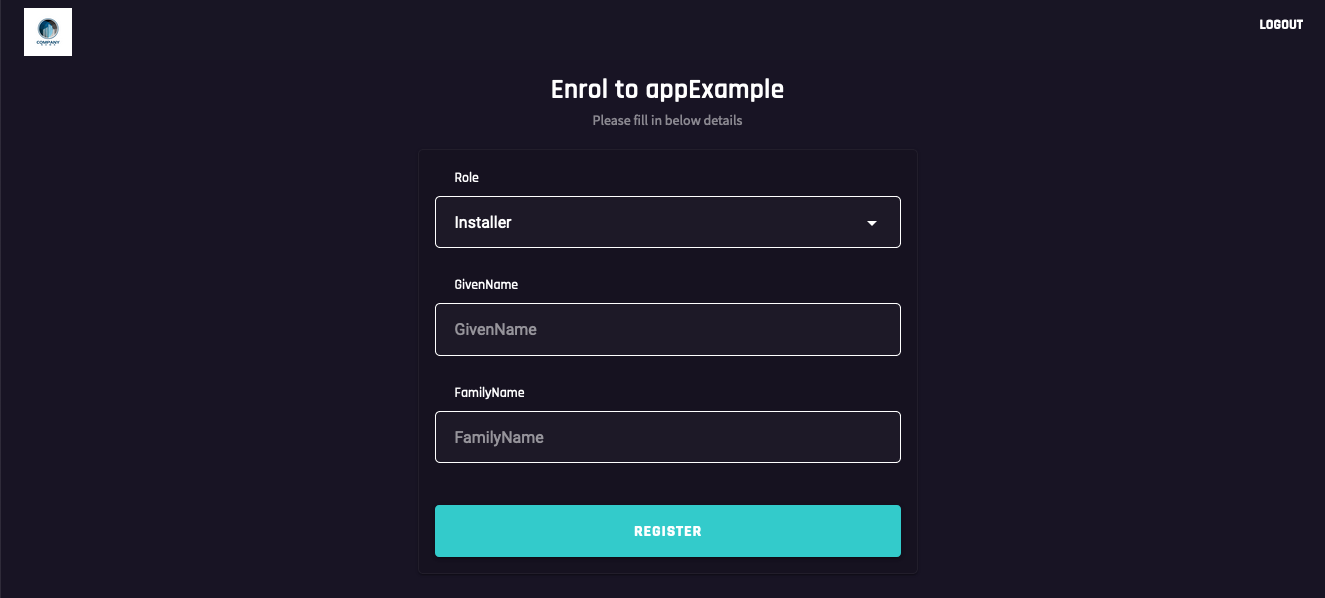Click the GivenName placeholder text
This screenshot has height=598, width=1325.
tap(496, 329)
